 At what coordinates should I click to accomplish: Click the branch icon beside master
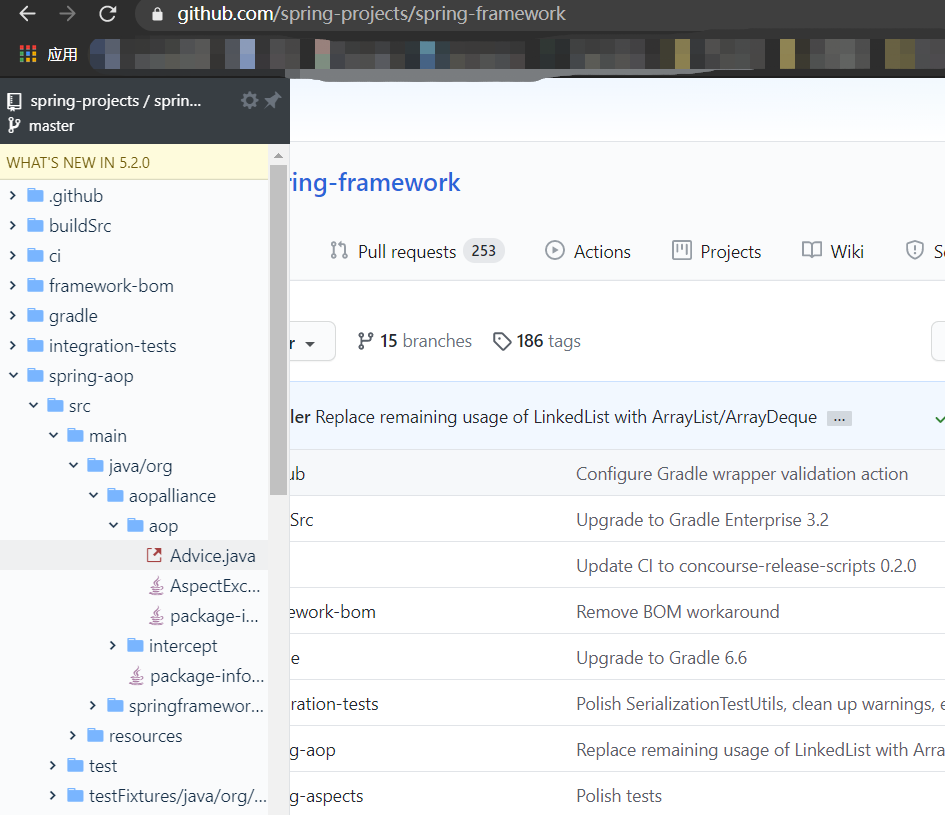pos(14,125)
